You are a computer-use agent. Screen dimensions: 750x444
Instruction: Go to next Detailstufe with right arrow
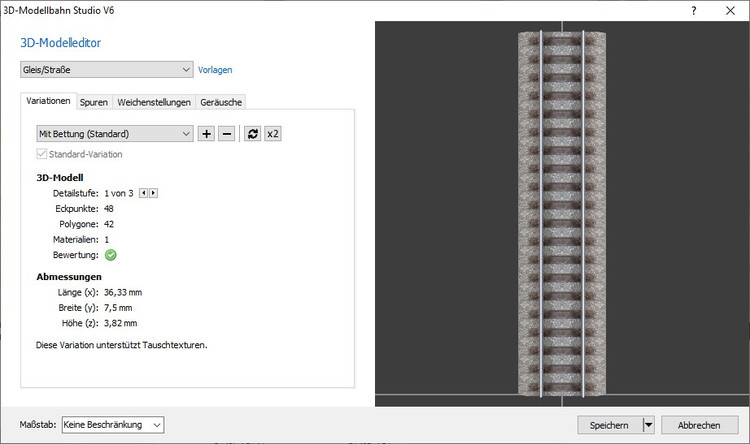pos(153,193)
